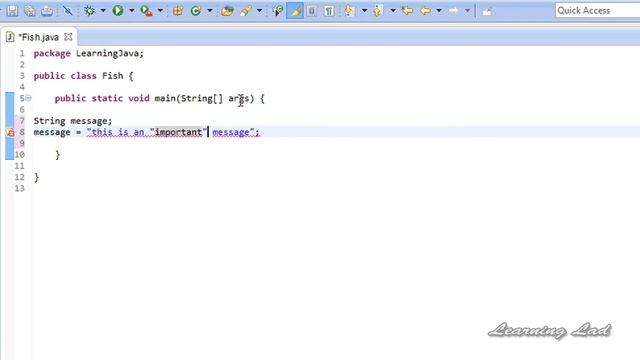The image size is (640, 360).
Task: Click line number 13 in gutter
Action: [x=20, y=188]
